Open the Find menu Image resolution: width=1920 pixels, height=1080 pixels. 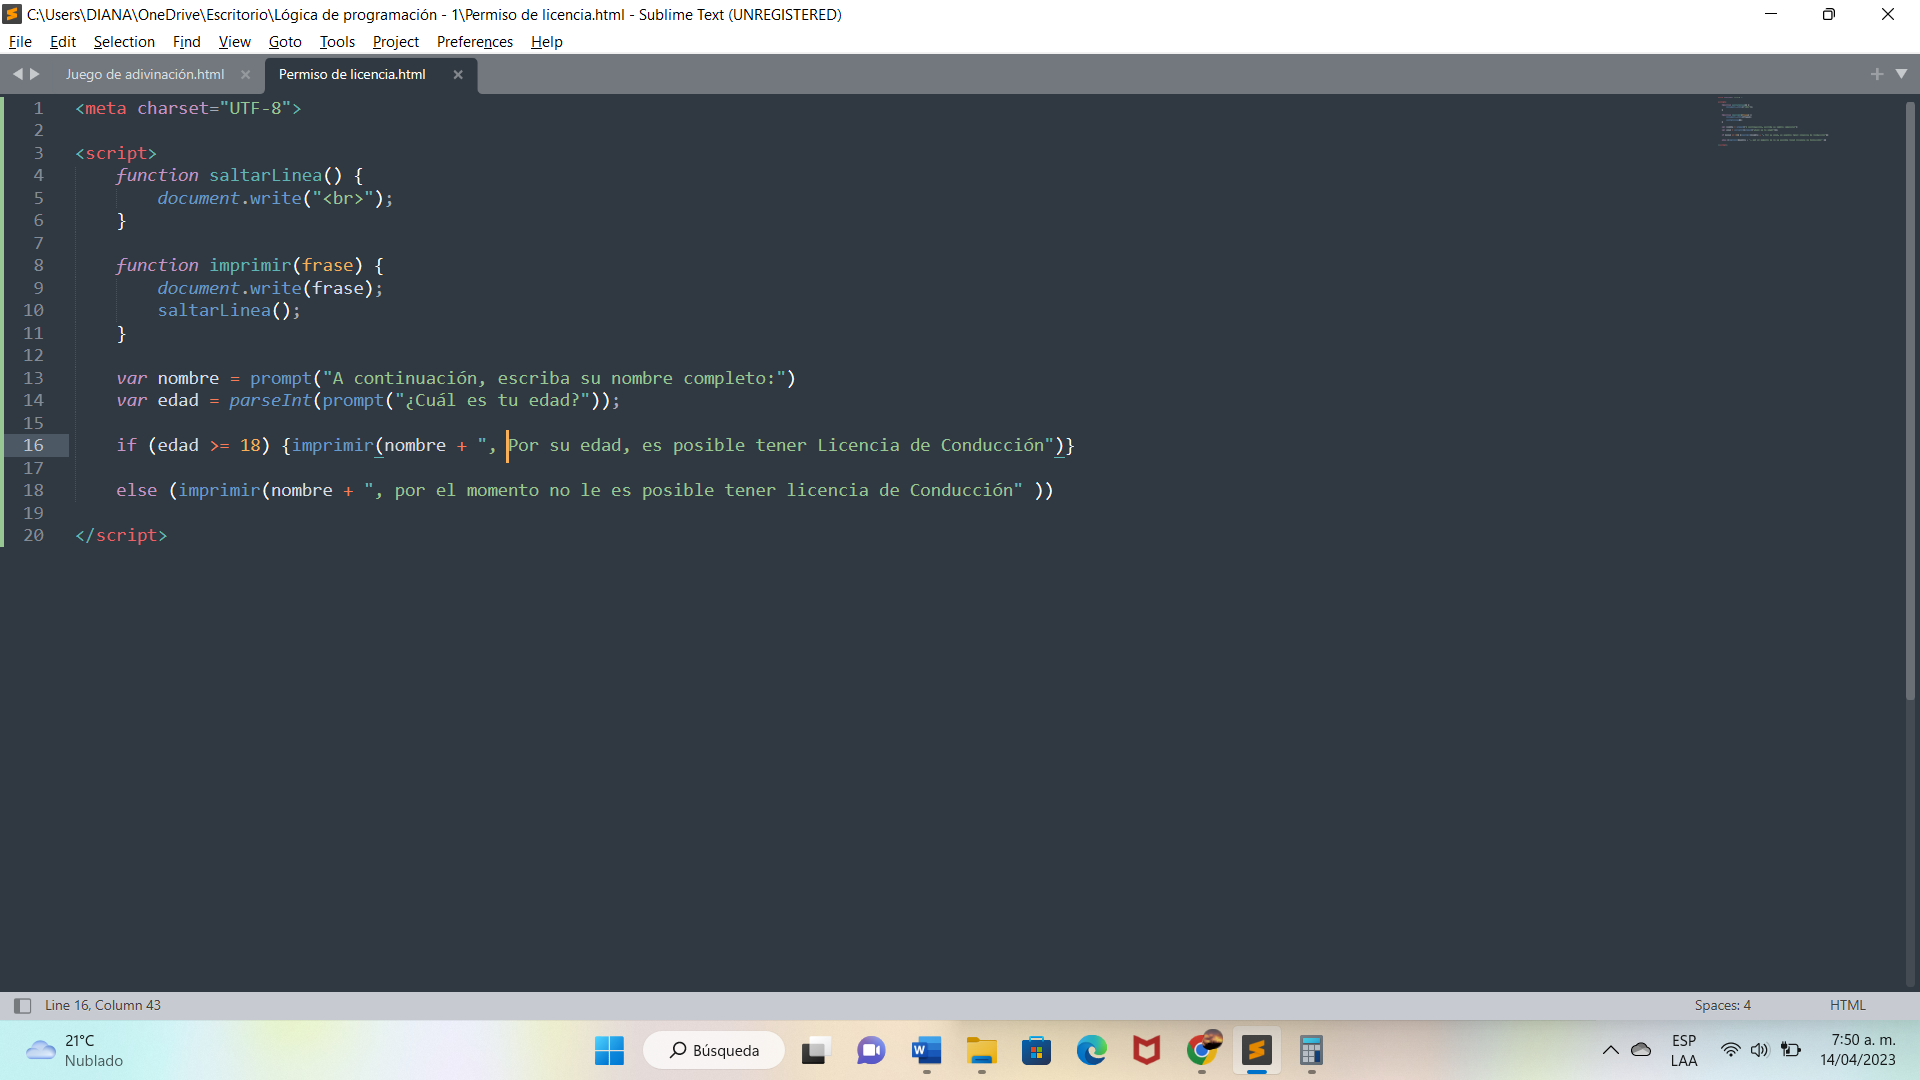tap(186, 42)
